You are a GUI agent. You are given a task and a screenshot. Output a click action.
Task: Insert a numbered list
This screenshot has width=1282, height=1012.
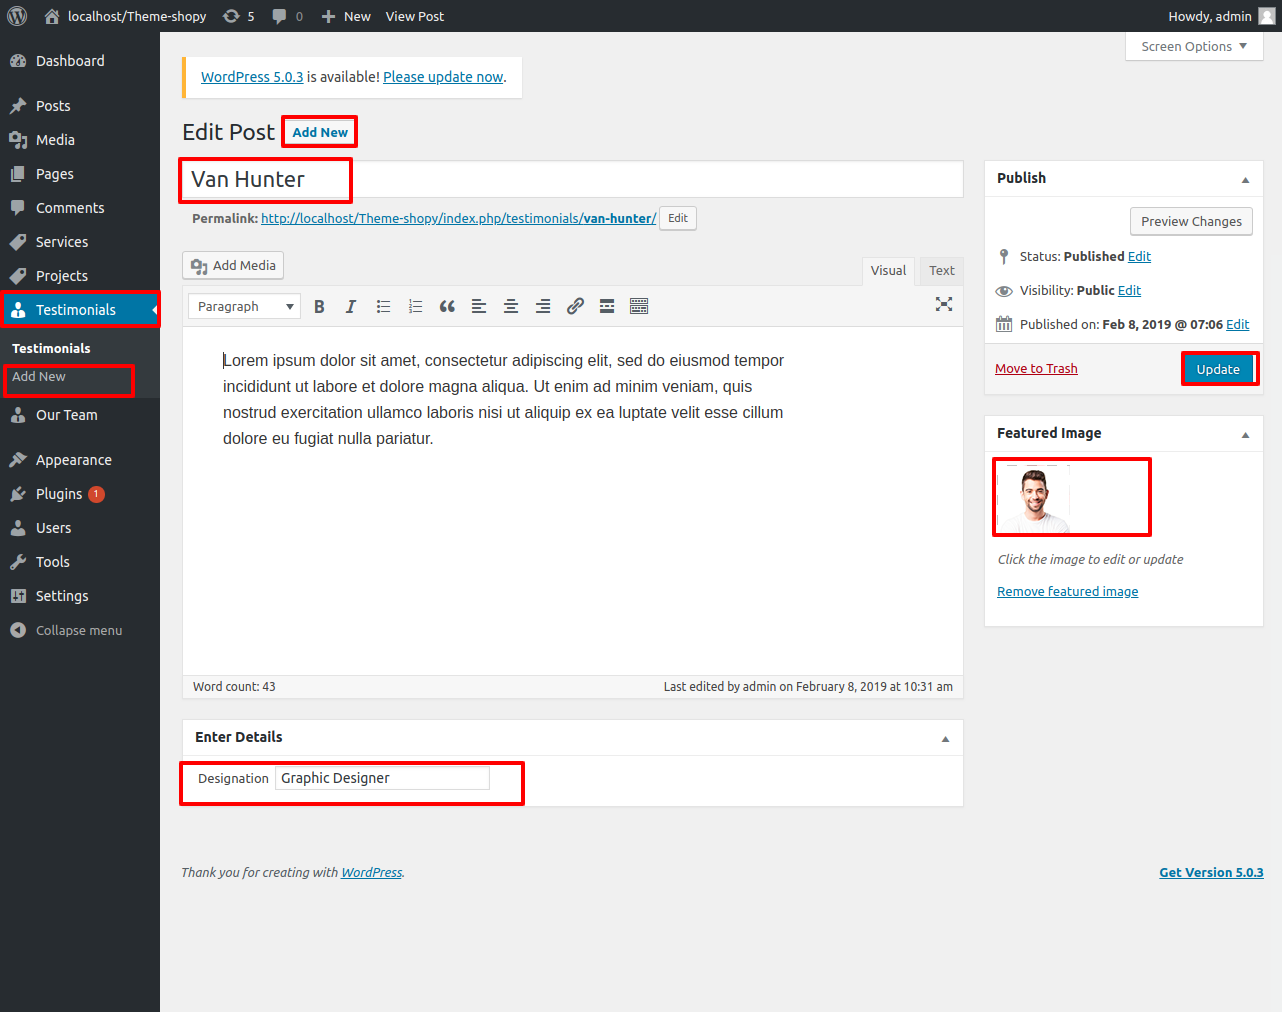point(415,307)
